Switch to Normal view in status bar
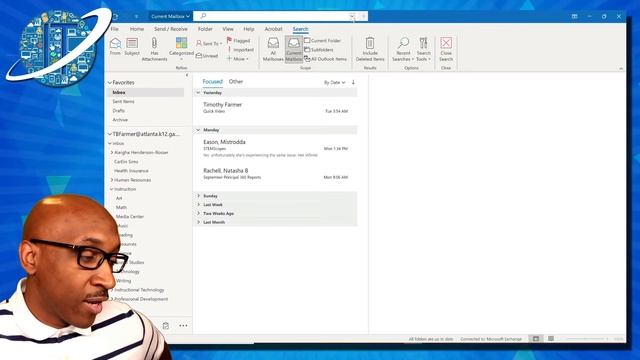640x360 pixels. [536, 339]
